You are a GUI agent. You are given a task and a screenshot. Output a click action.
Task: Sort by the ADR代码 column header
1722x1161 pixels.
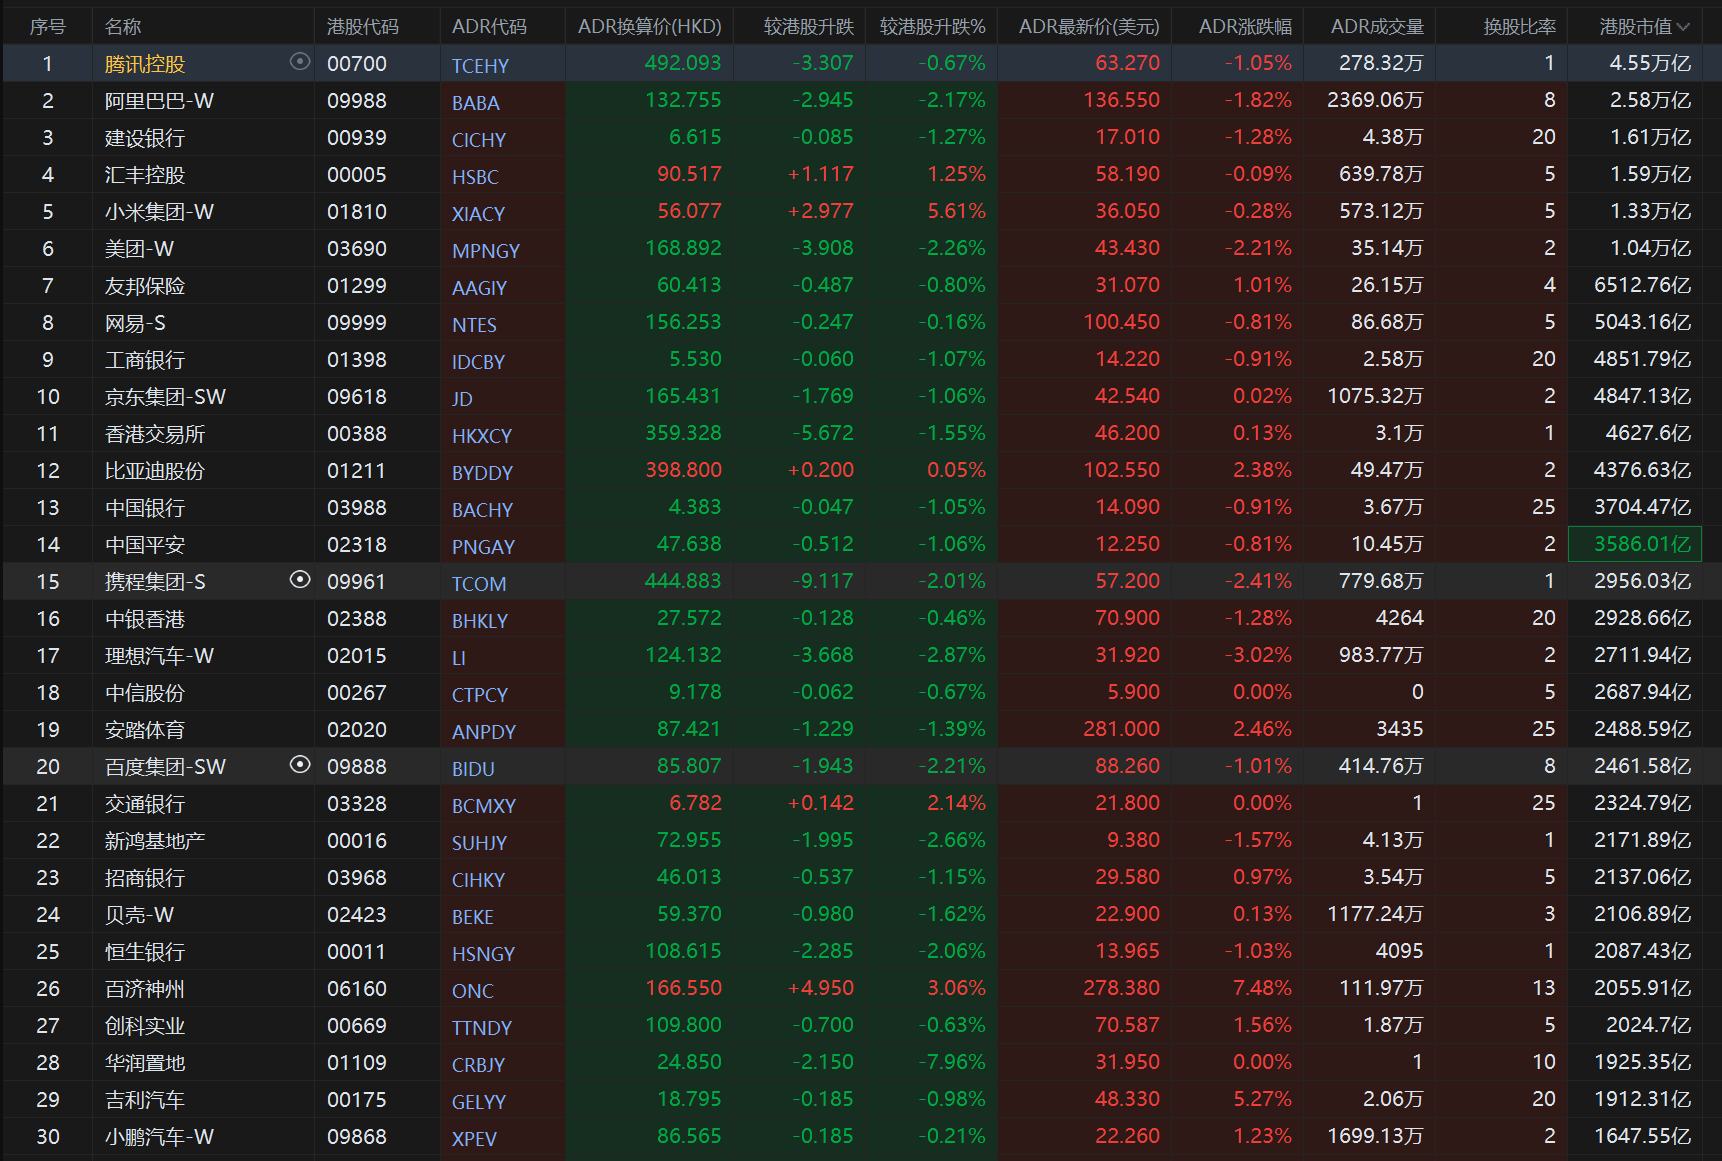click(489, 27)
